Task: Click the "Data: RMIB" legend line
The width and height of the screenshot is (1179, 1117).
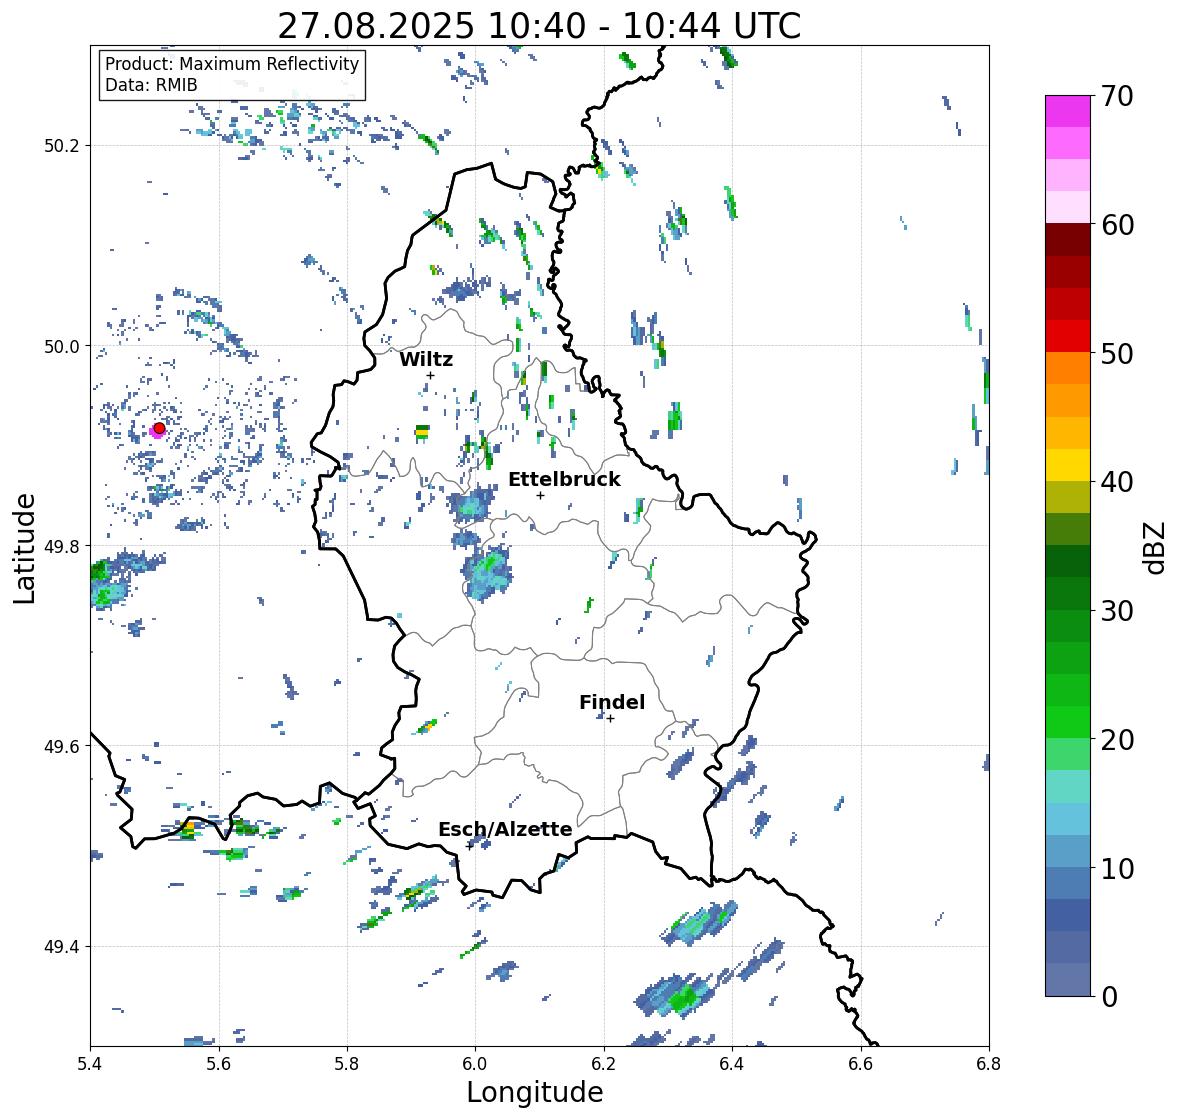Action: 151,85
